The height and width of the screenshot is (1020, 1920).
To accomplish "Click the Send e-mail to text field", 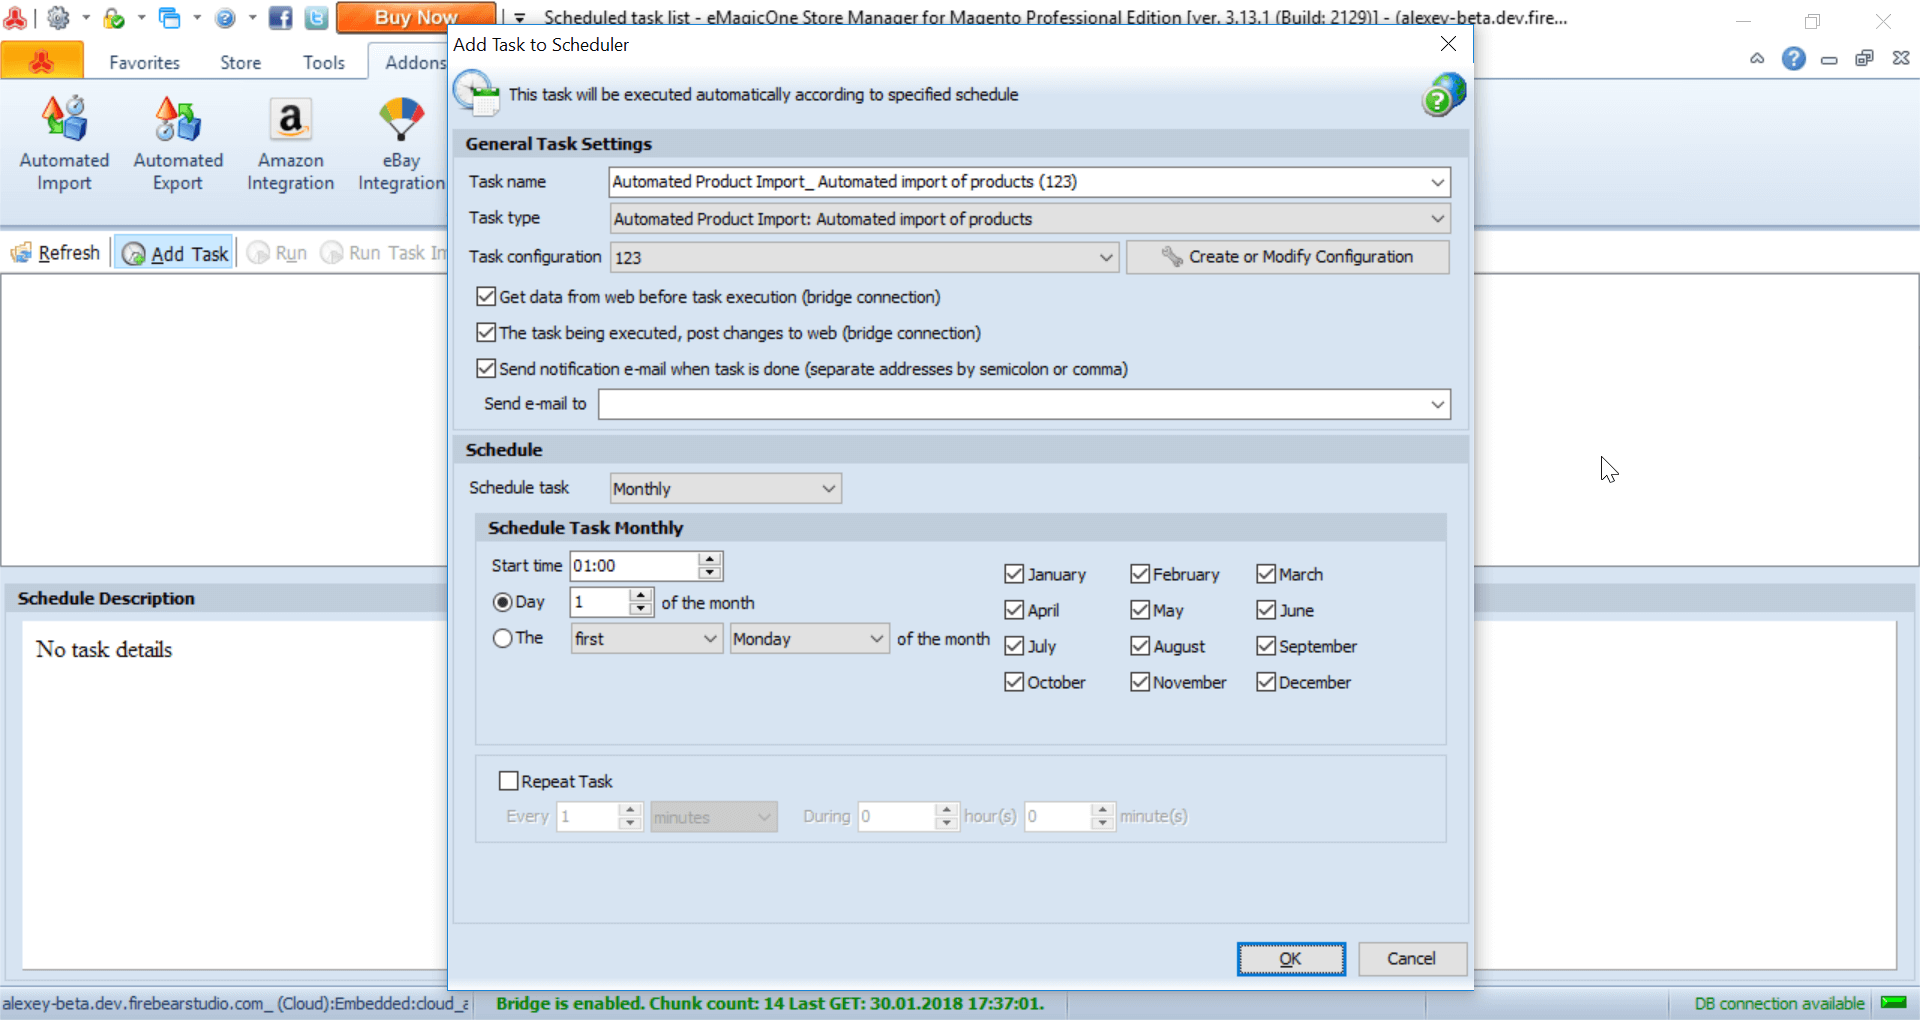I will coord(1013,404).
